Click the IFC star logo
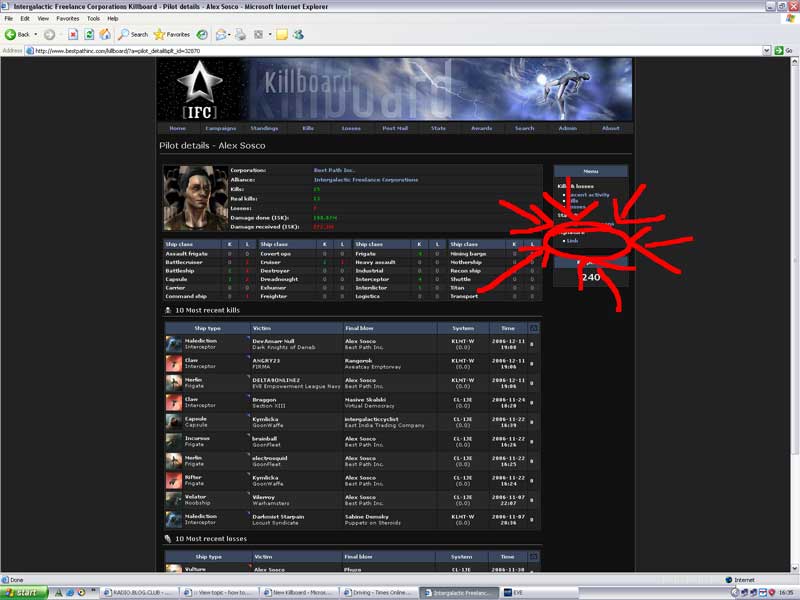The width and height of the screenshot is (800, 600). (199, 89)
